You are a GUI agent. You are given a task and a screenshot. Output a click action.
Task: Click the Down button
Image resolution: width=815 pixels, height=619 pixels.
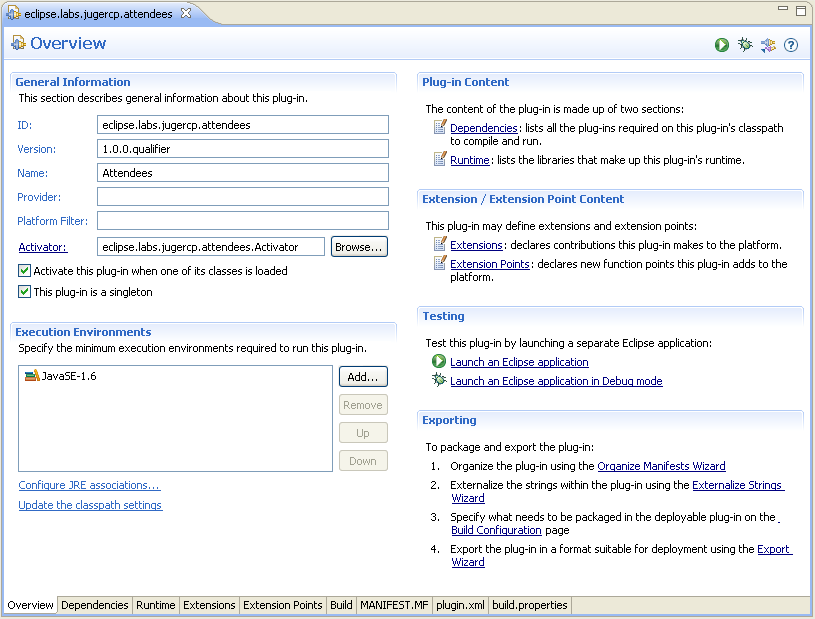coord(363,461)
